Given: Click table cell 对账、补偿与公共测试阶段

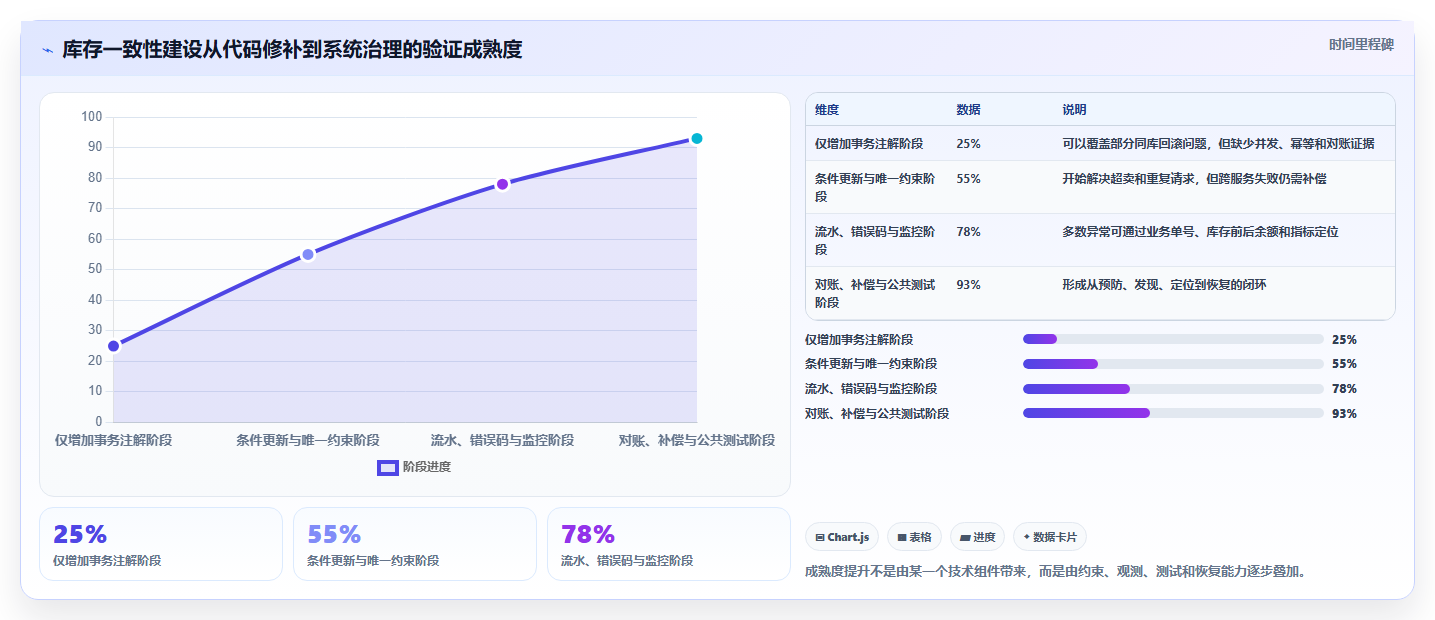Looking at the screenshot, I should 875,293.
